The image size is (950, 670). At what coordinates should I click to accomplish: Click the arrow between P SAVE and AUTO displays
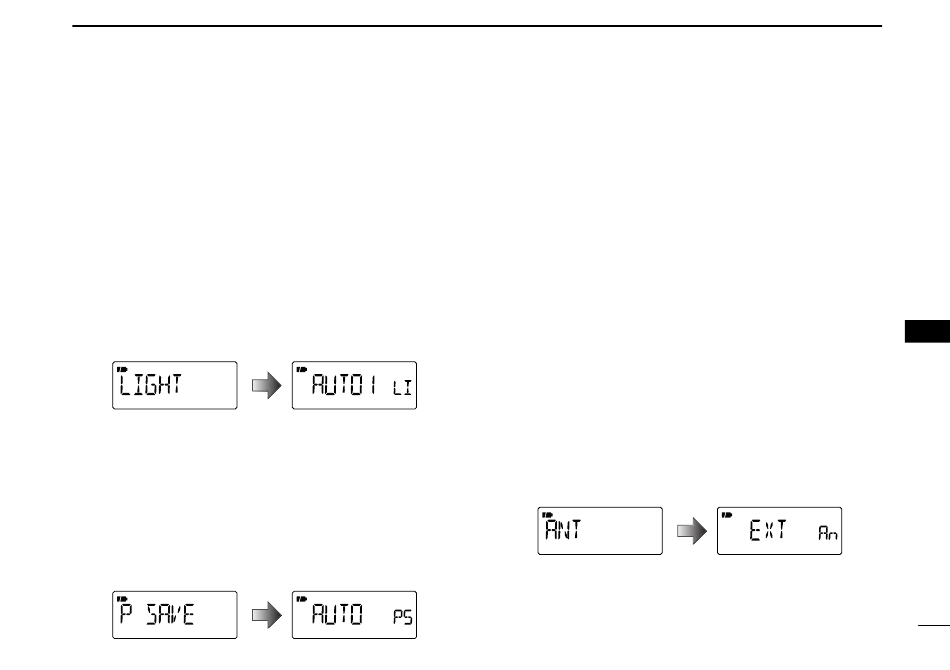tap(267, 615)
